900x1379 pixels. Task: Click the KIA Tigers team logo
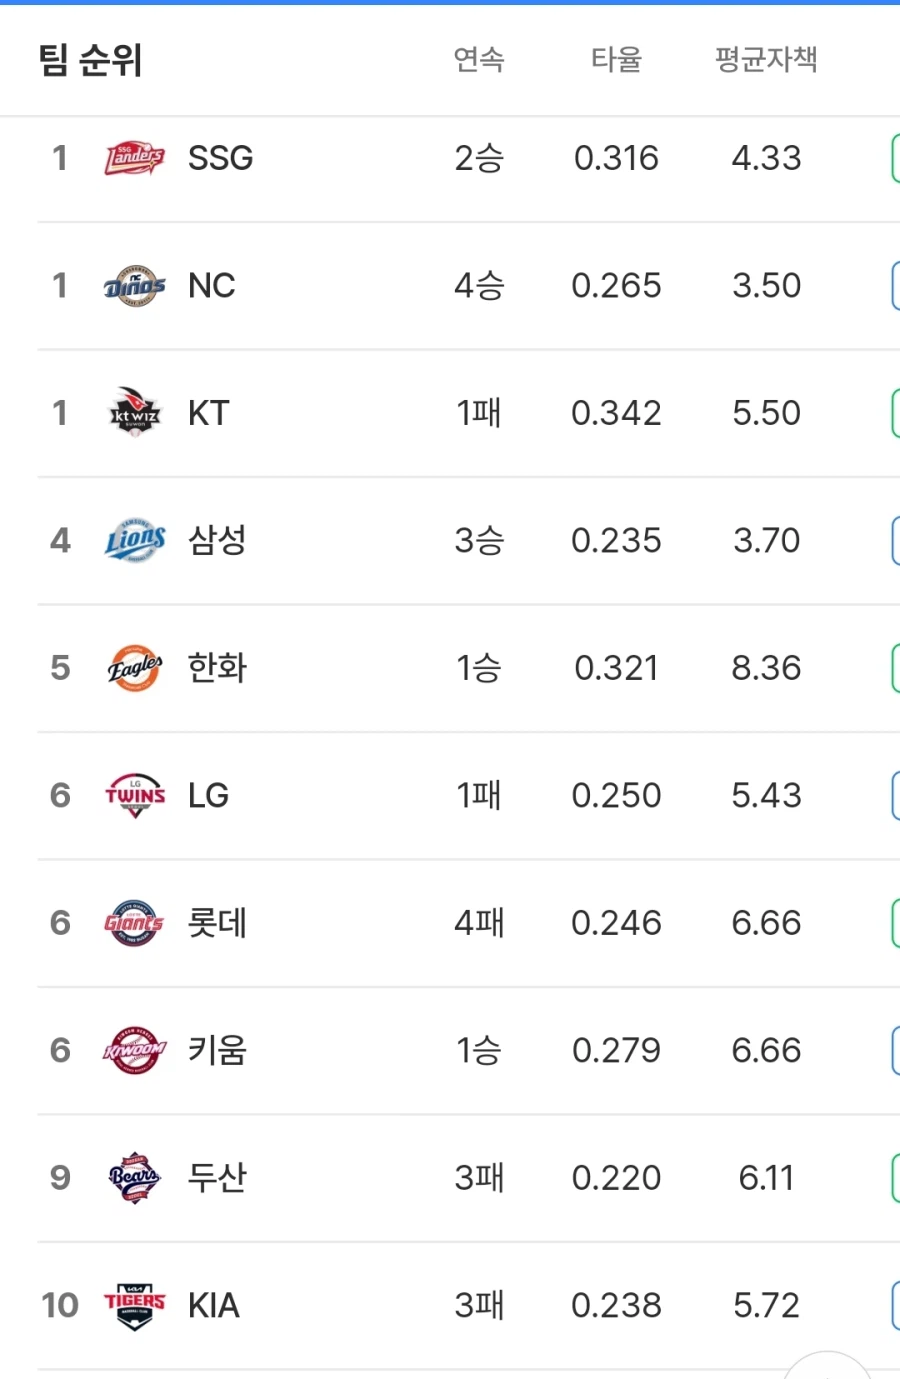(x=135, y=1305)
